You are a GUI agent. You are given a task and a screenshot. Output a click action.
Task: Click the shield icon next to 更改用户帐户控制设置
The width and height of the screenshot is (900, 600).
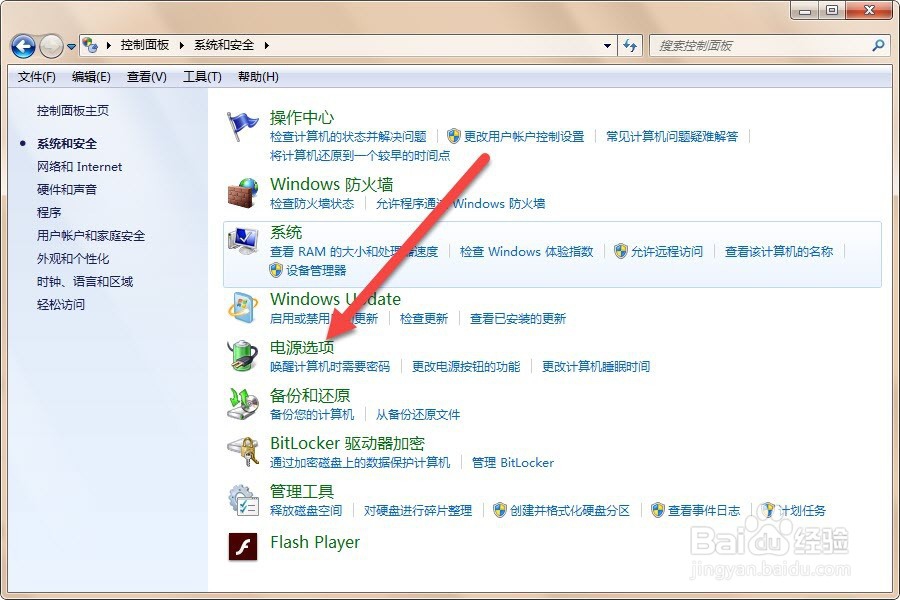pos(453,136)
